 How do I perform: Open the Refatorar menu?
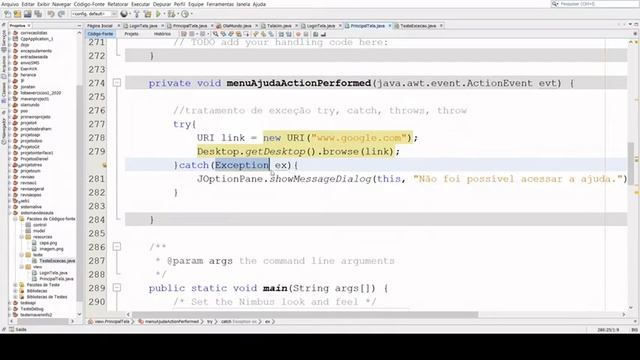click(x=118, y=4)
